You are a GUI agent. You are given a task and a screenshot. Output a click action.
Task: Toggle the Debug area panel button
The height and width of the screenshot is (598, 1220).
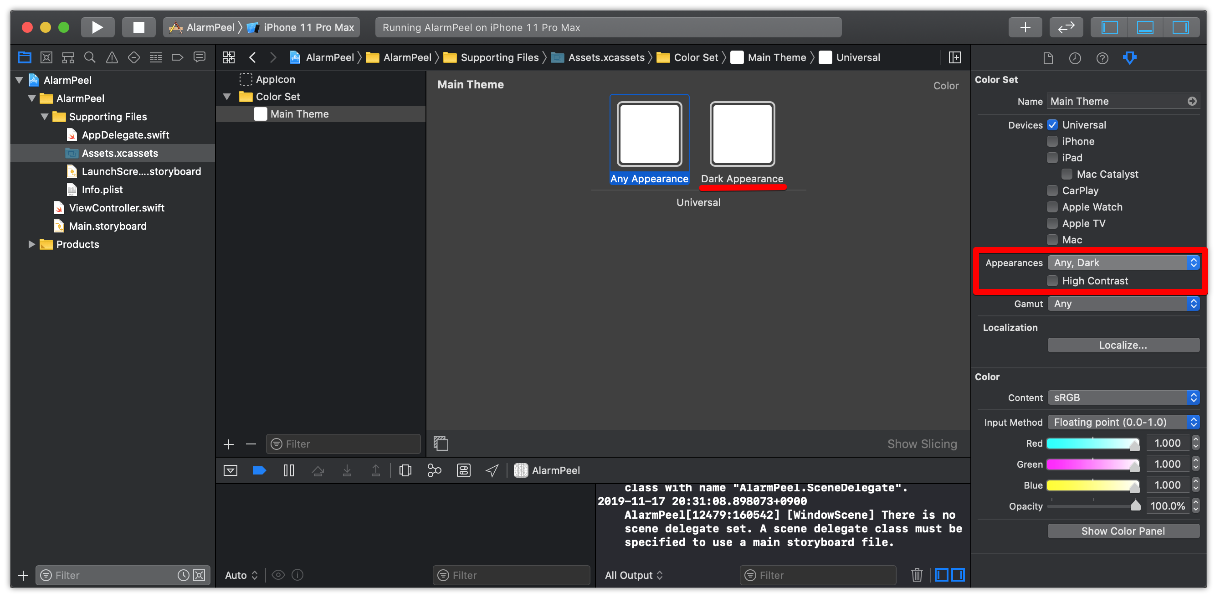click(x=1146, y=27)
